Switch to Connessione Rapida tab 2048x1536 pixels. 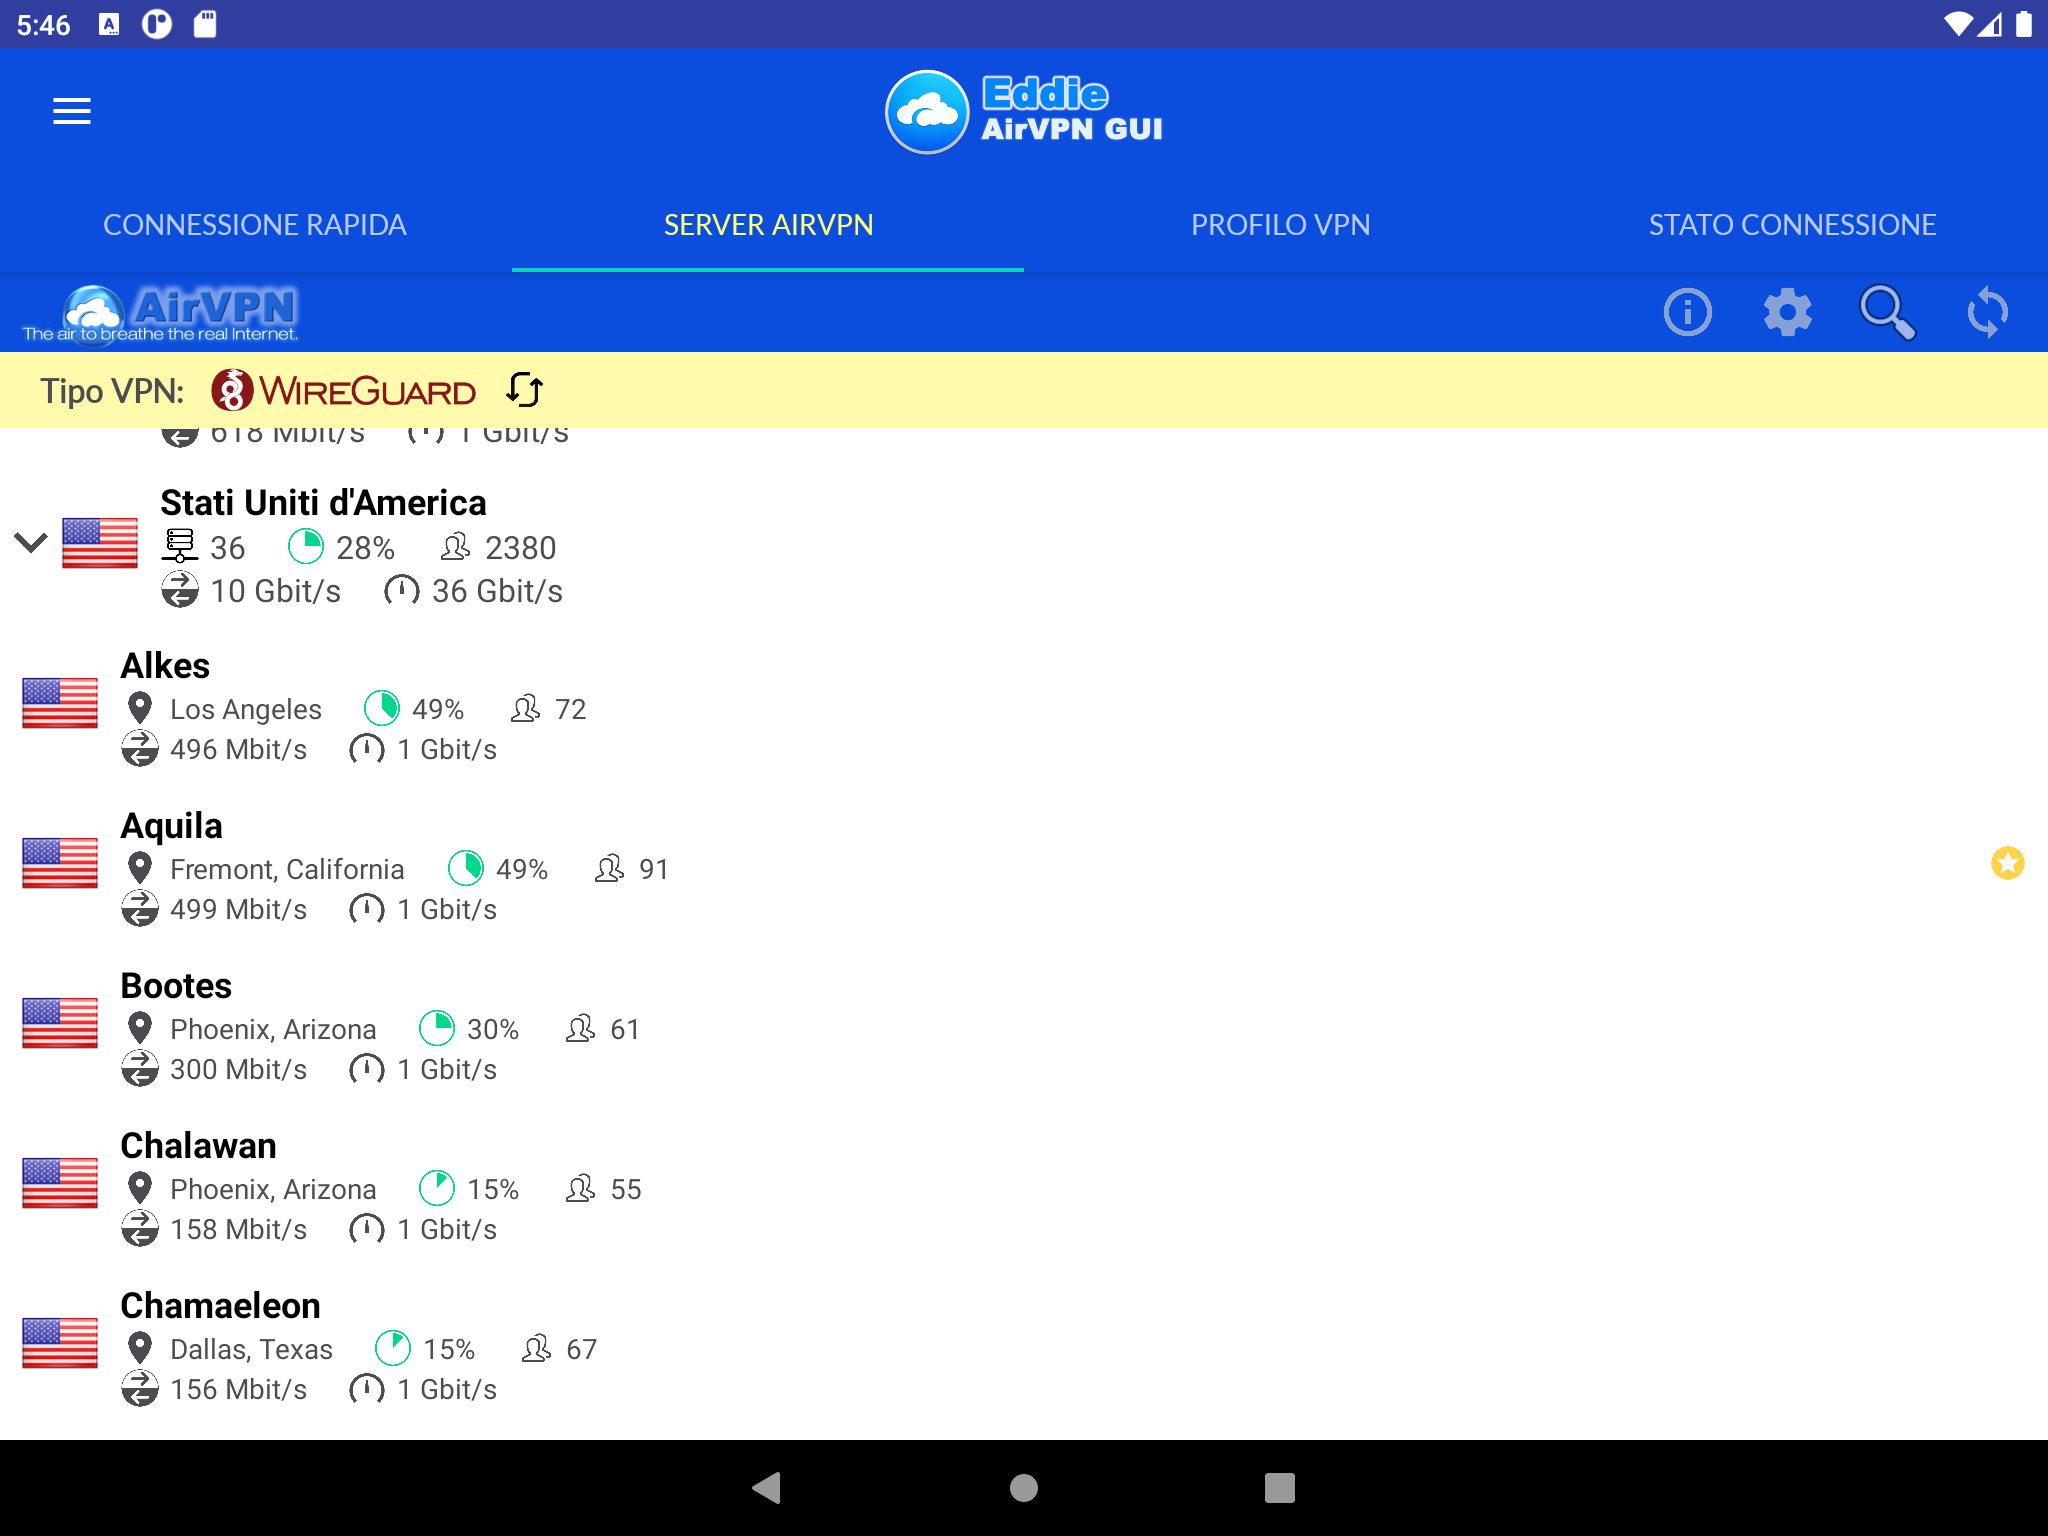[255, 225]
